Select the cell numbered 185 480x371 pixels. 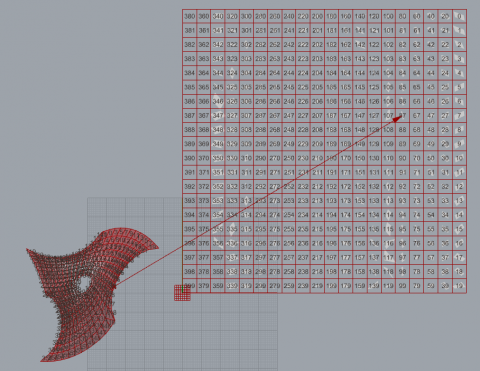point(331,87)
